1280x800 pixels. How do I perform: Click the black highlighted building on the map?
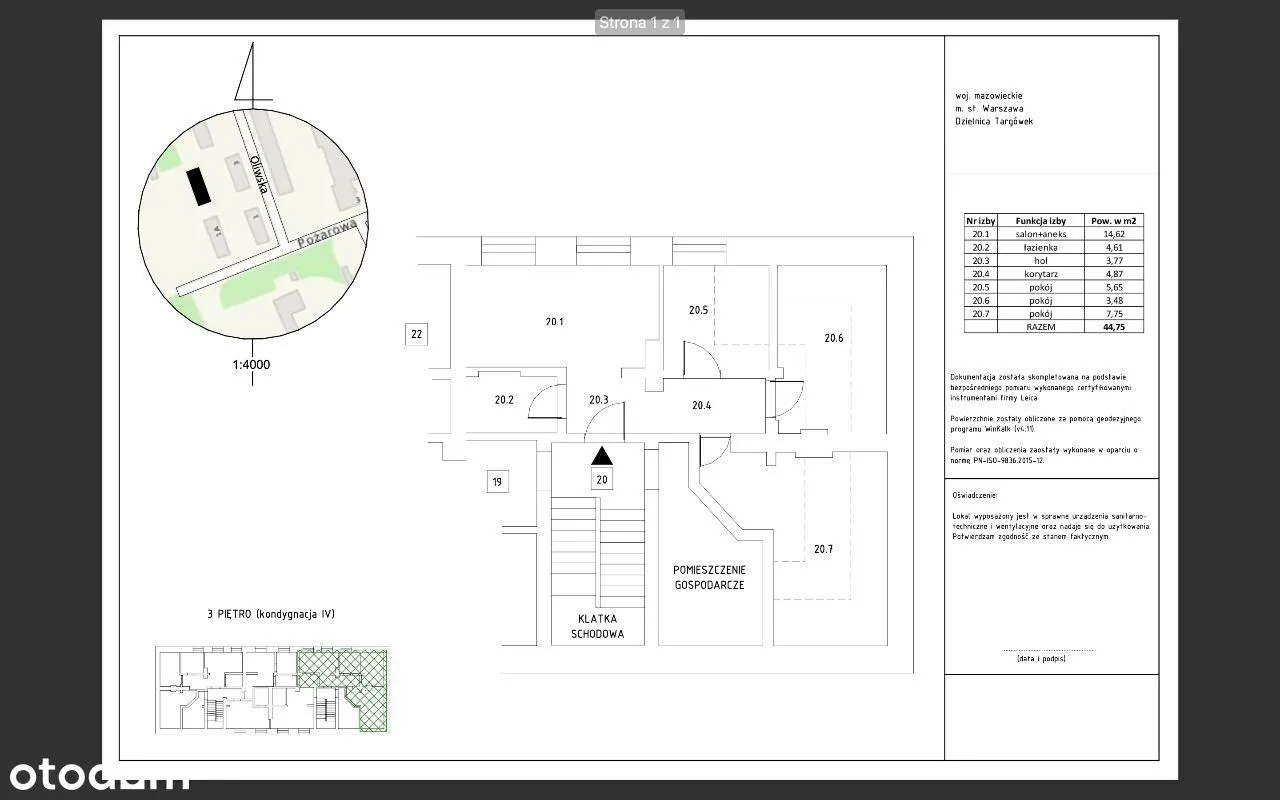(x=199, y=186)
